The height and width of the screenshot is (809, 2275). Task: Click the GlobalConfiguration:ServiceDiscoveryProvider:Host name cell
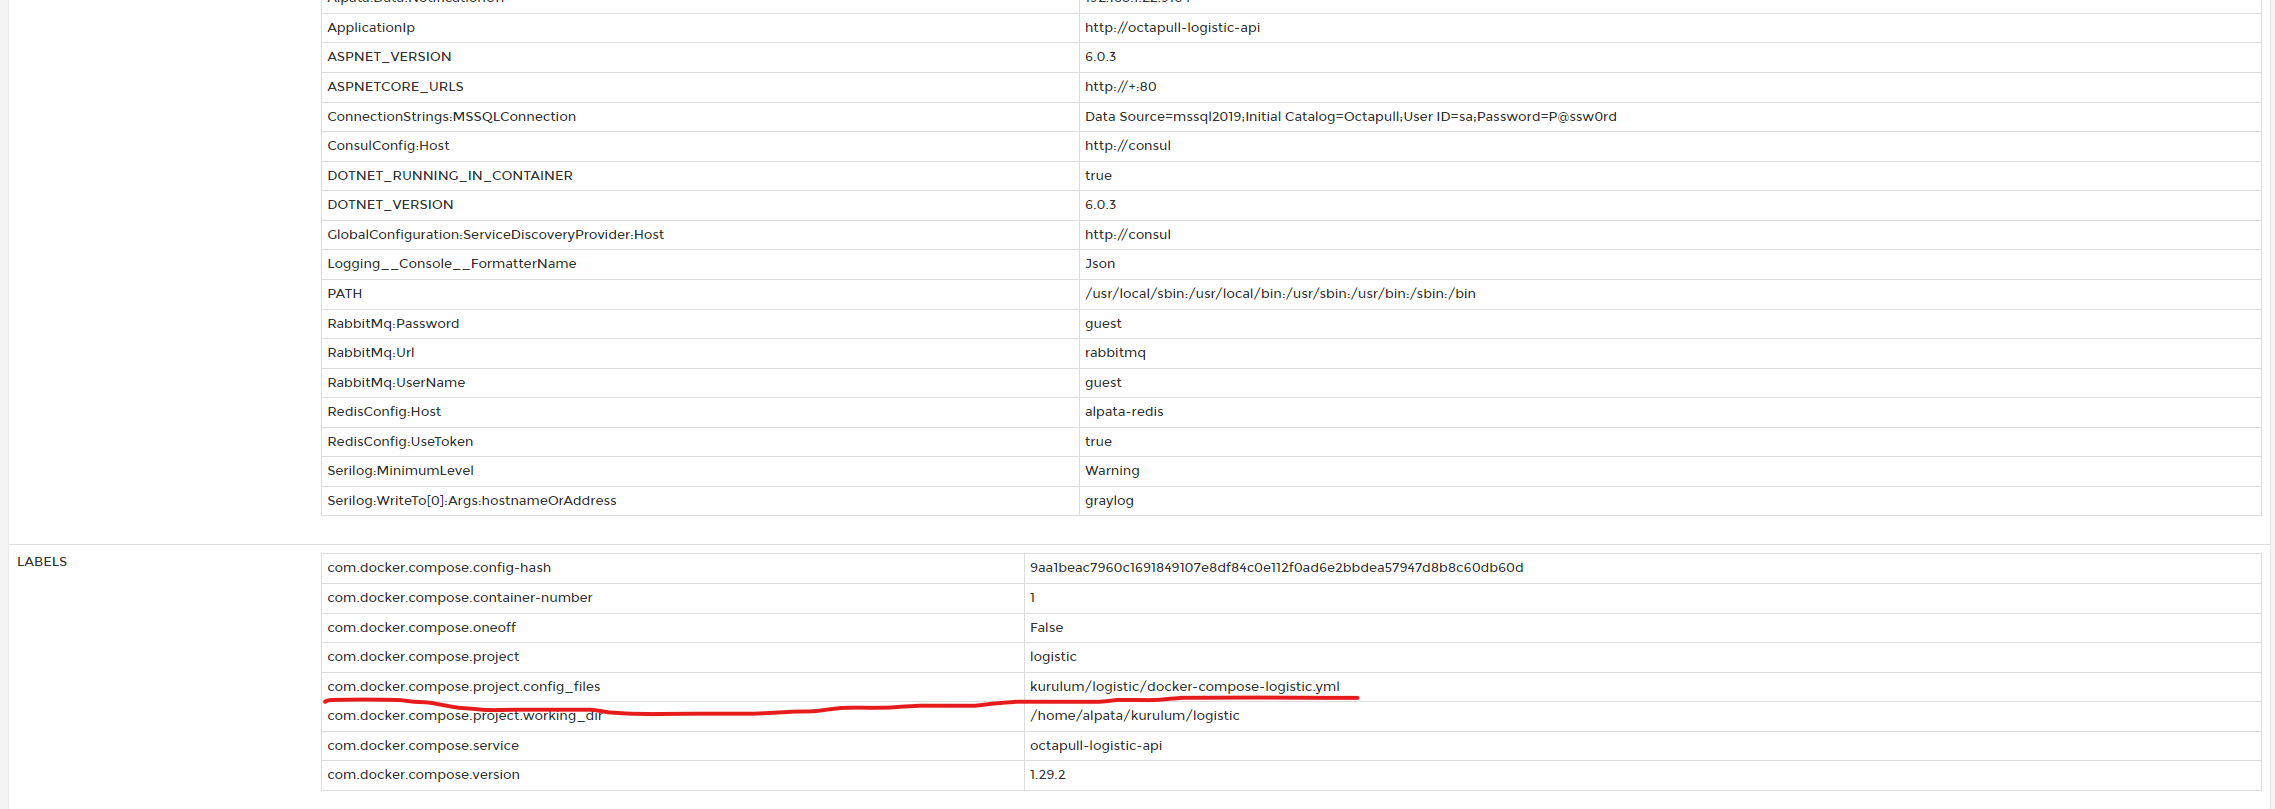pyautogui.click(x=495, y=235)
